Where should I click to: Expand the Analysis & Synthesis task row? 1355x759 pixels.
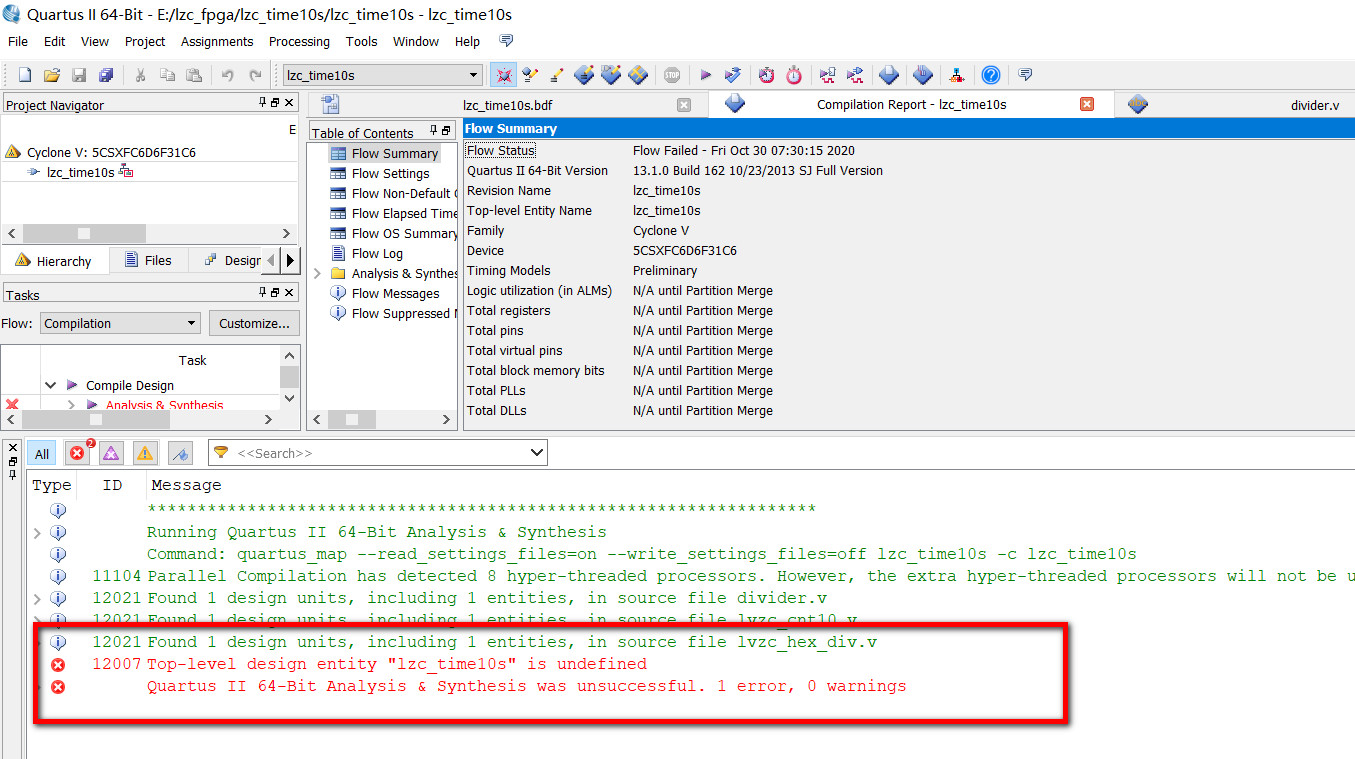coord(71,405)
